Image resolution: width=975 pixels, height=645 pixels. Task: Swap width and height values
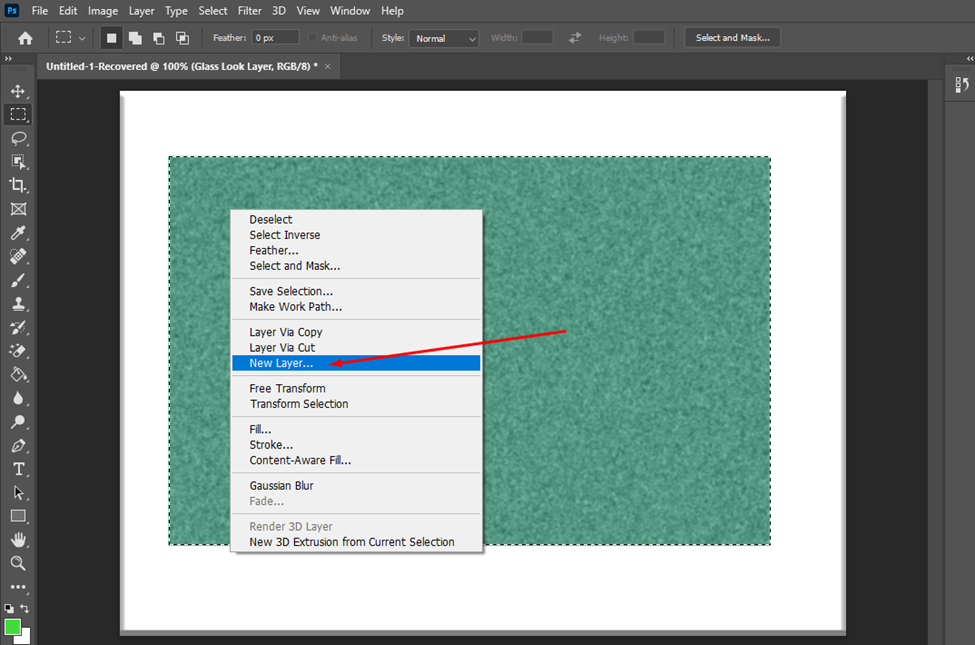tap(575, 38)
